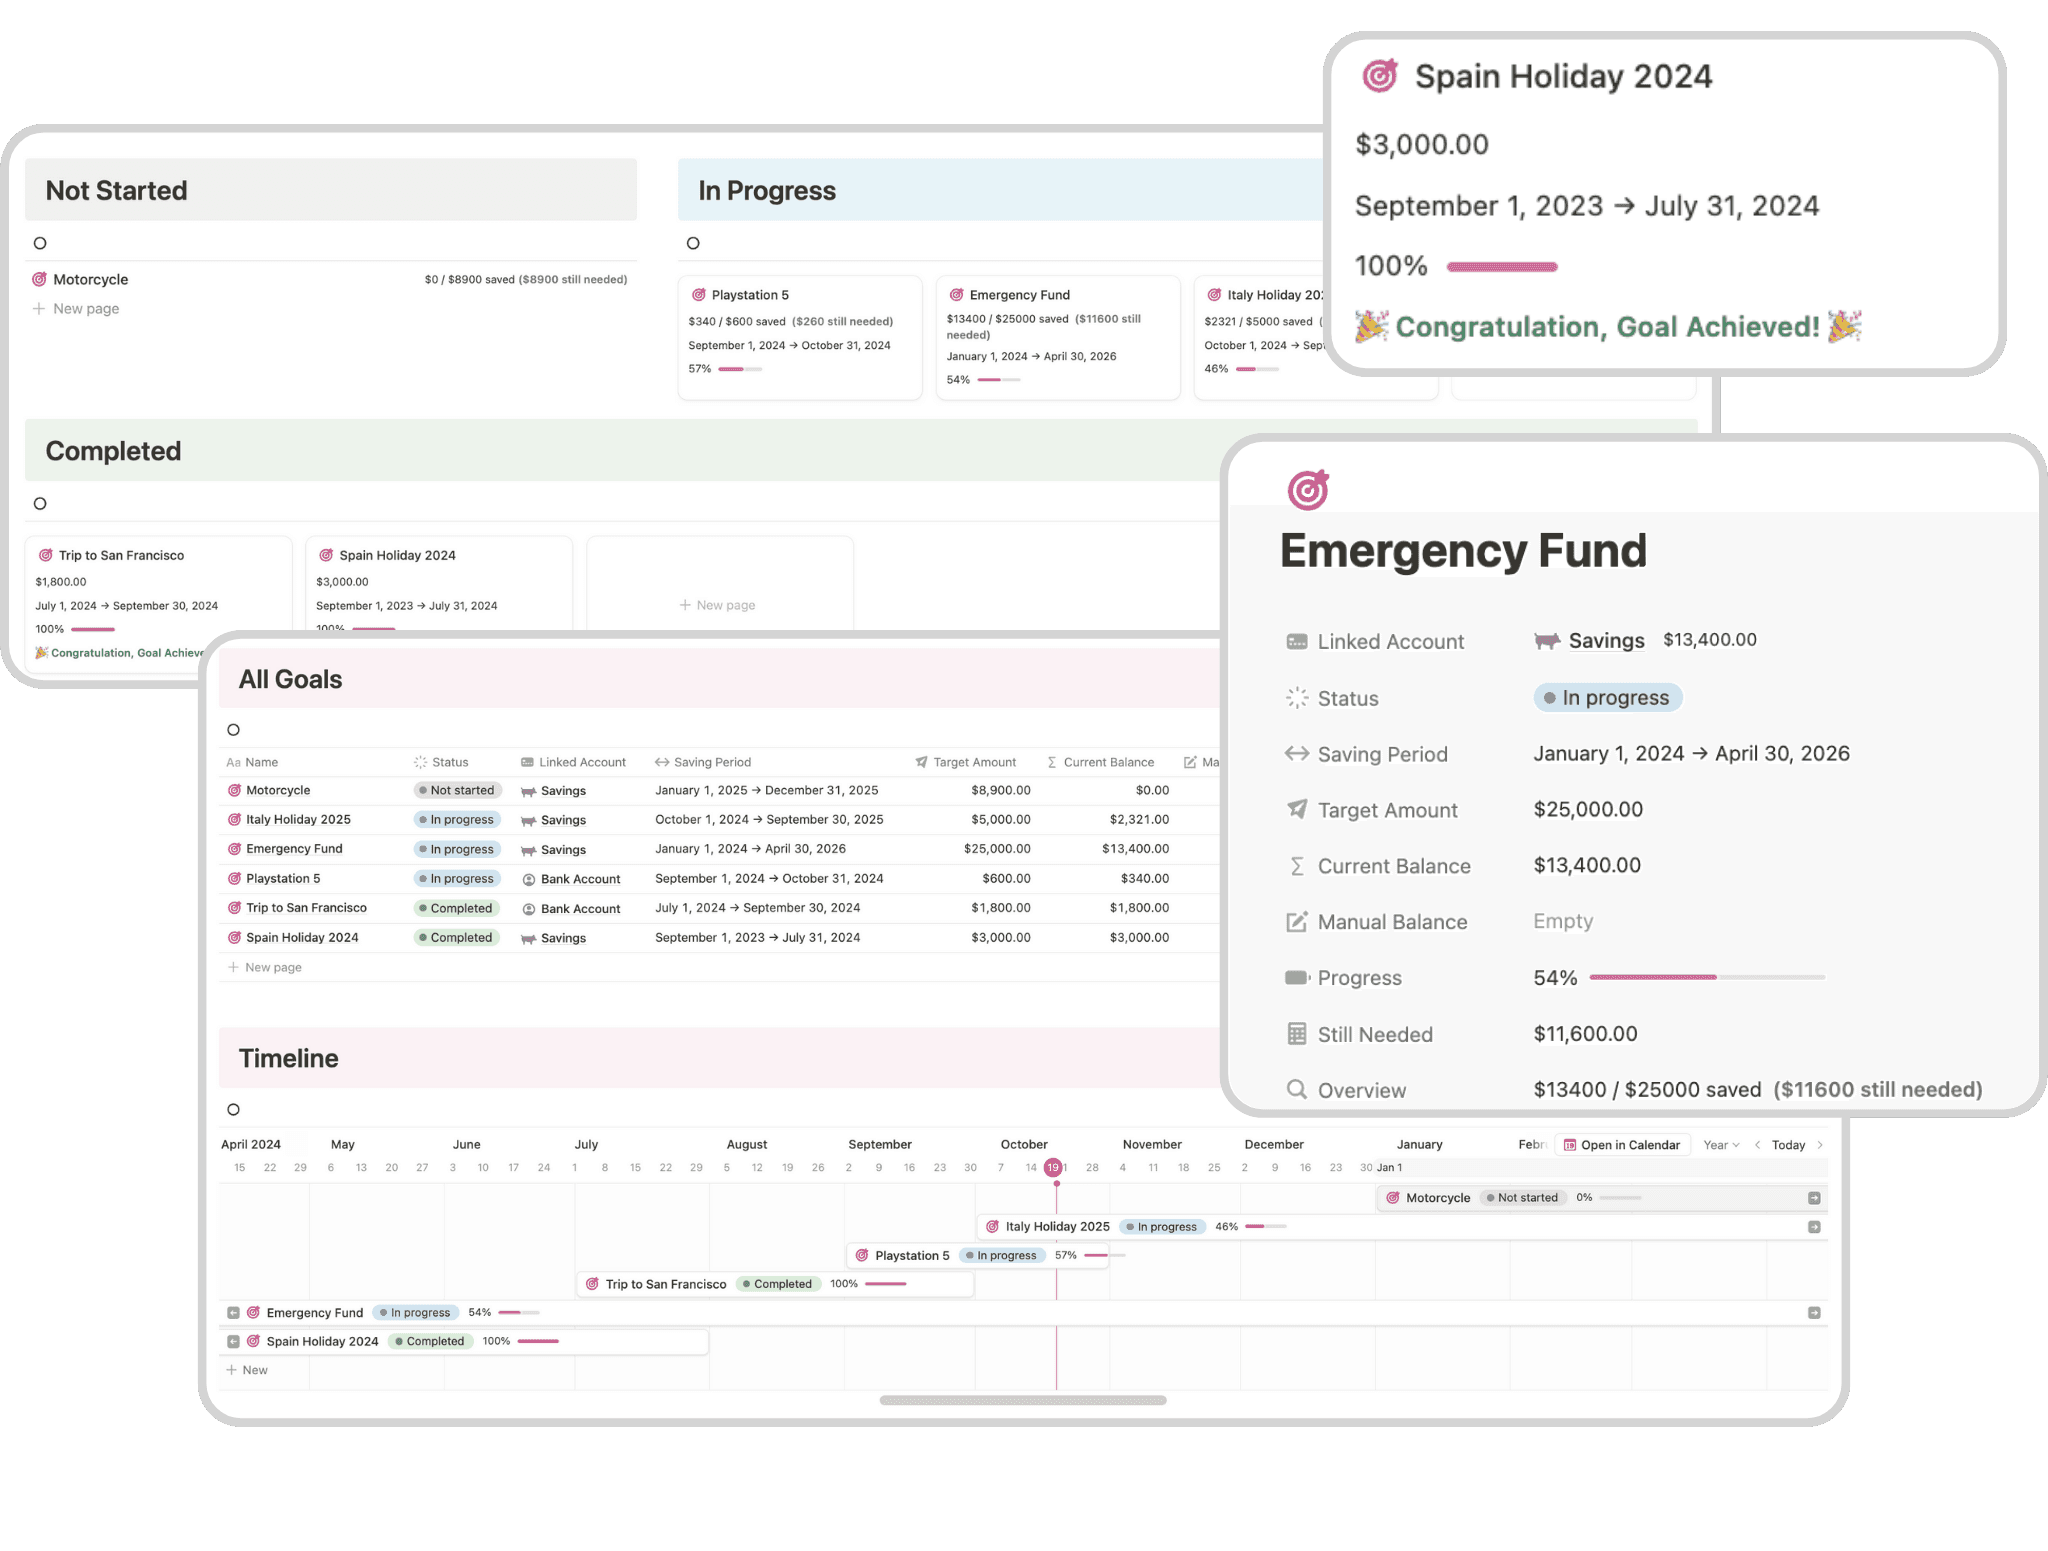The height and width of the screenshot is (1551, 2048).
Task: Jump to Today in the timeline
Action: pos(1788,1145)
